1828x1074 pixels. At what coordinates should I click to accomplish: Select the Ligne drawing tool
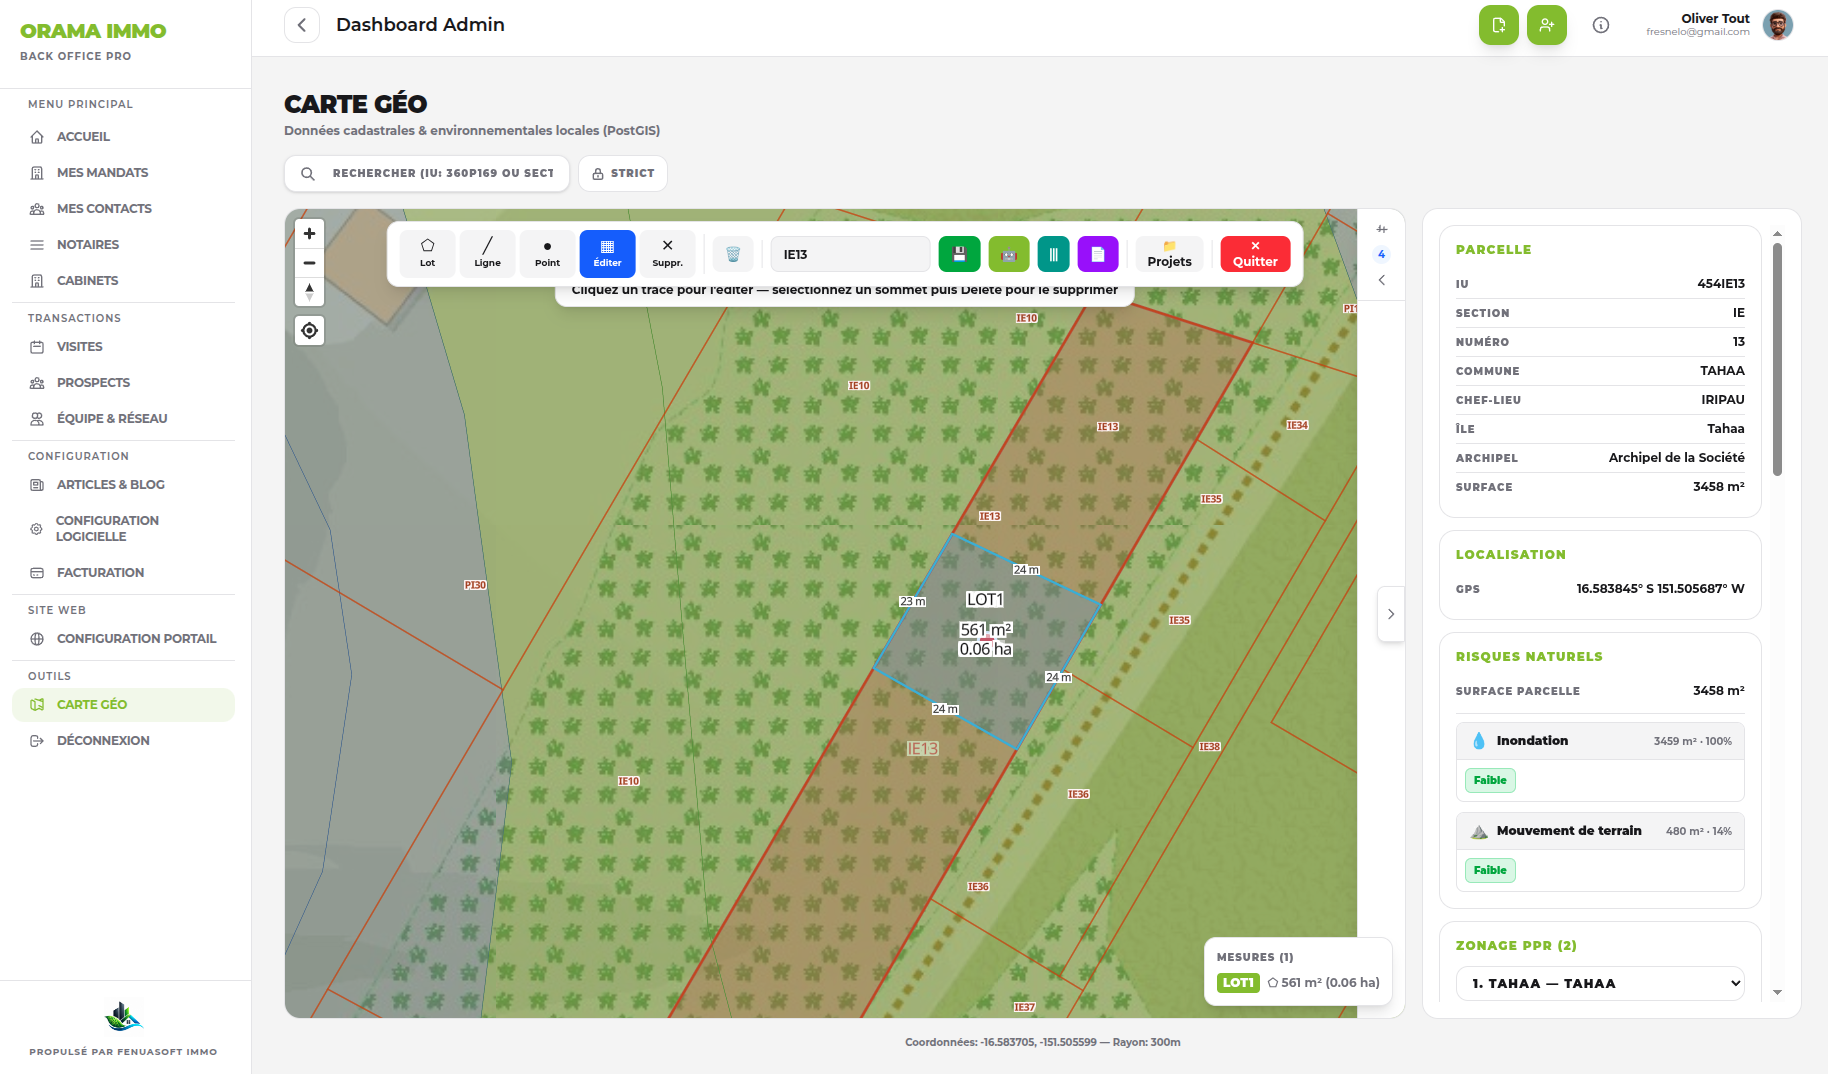[488, 254]
